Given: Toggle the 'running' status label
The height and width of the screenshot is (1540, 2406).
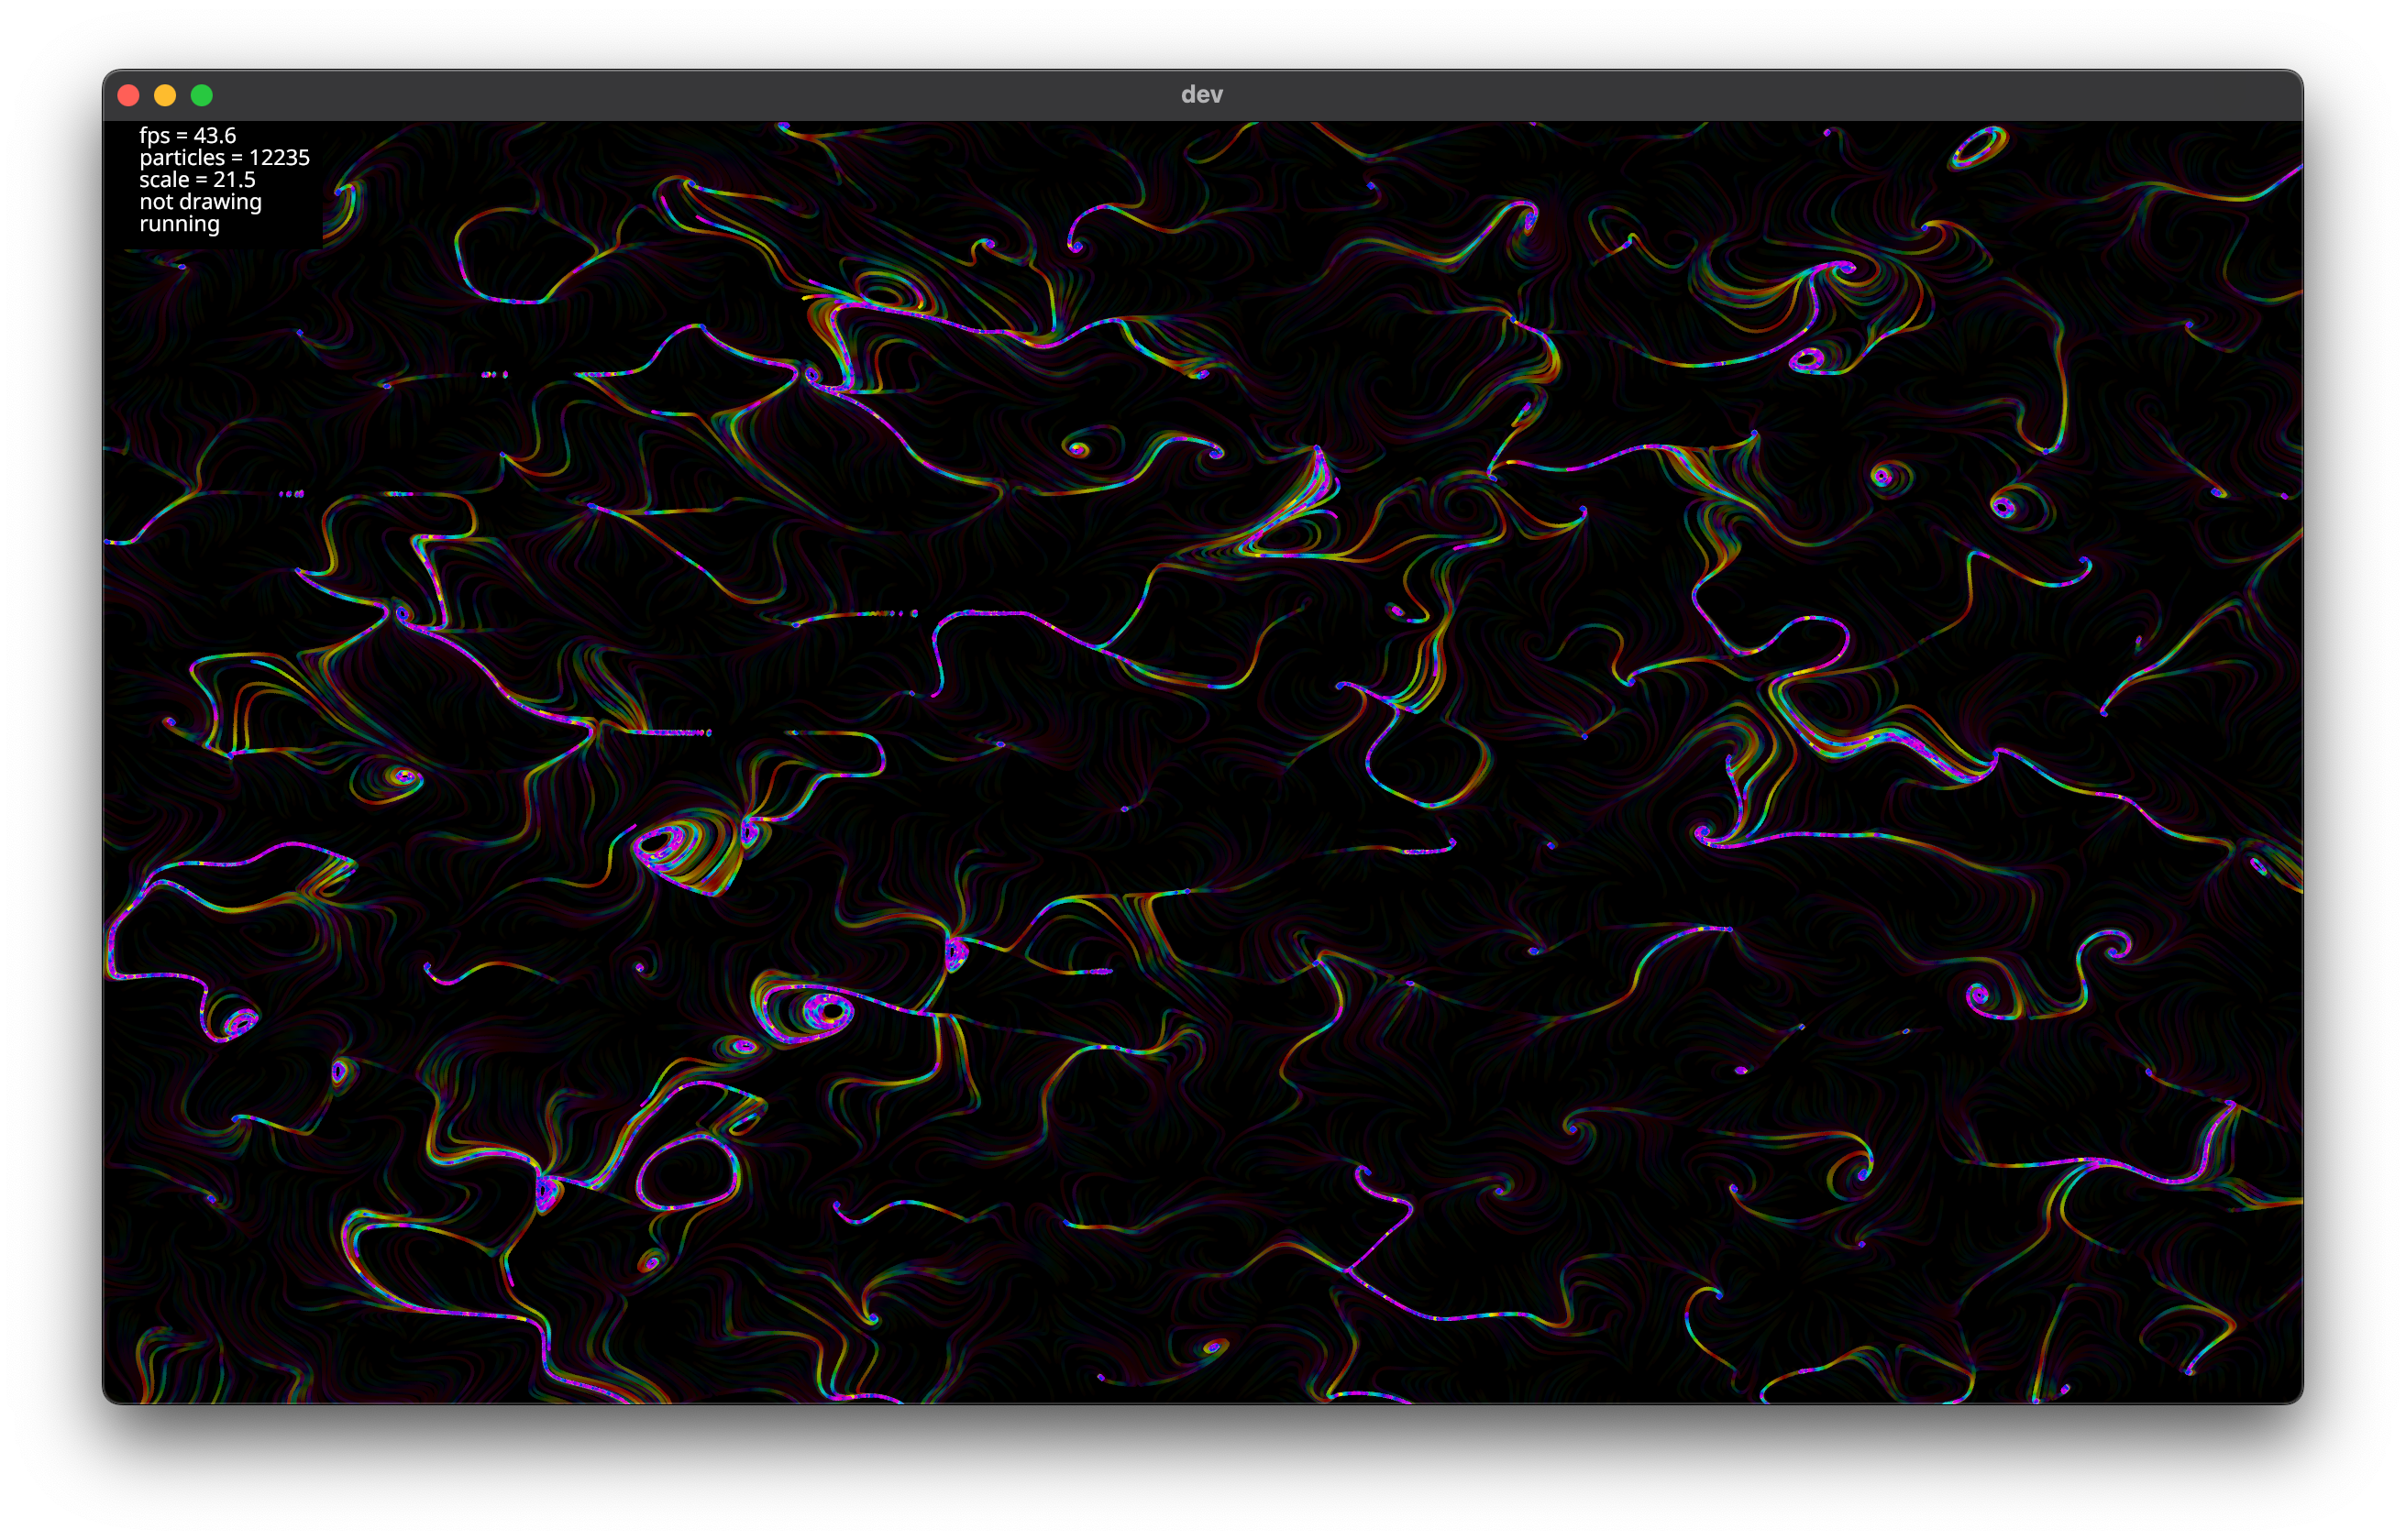Looking at the screenshot, I should (x=179, y=224).
